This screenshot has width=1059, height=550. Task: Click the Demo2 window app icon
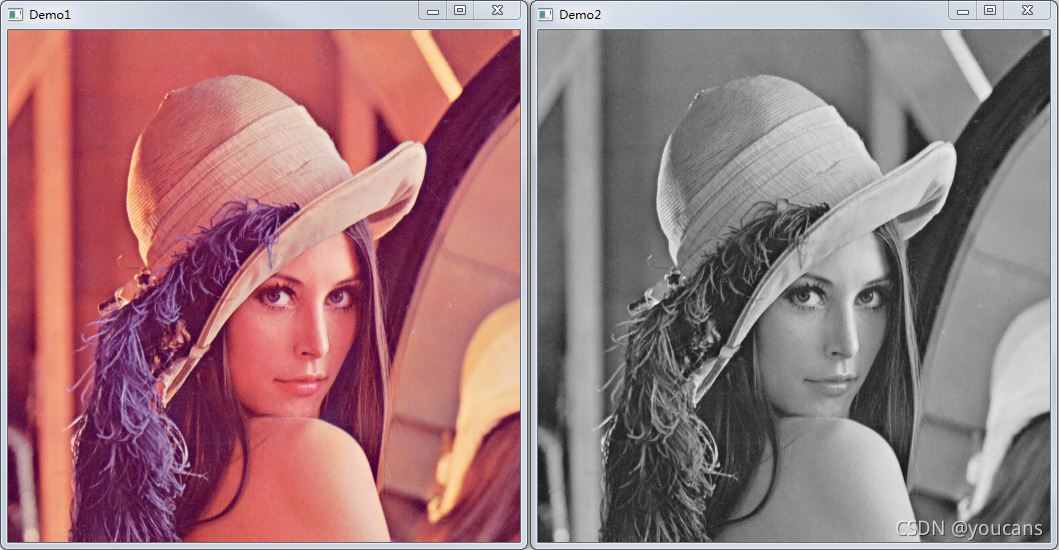coord(546,14)
